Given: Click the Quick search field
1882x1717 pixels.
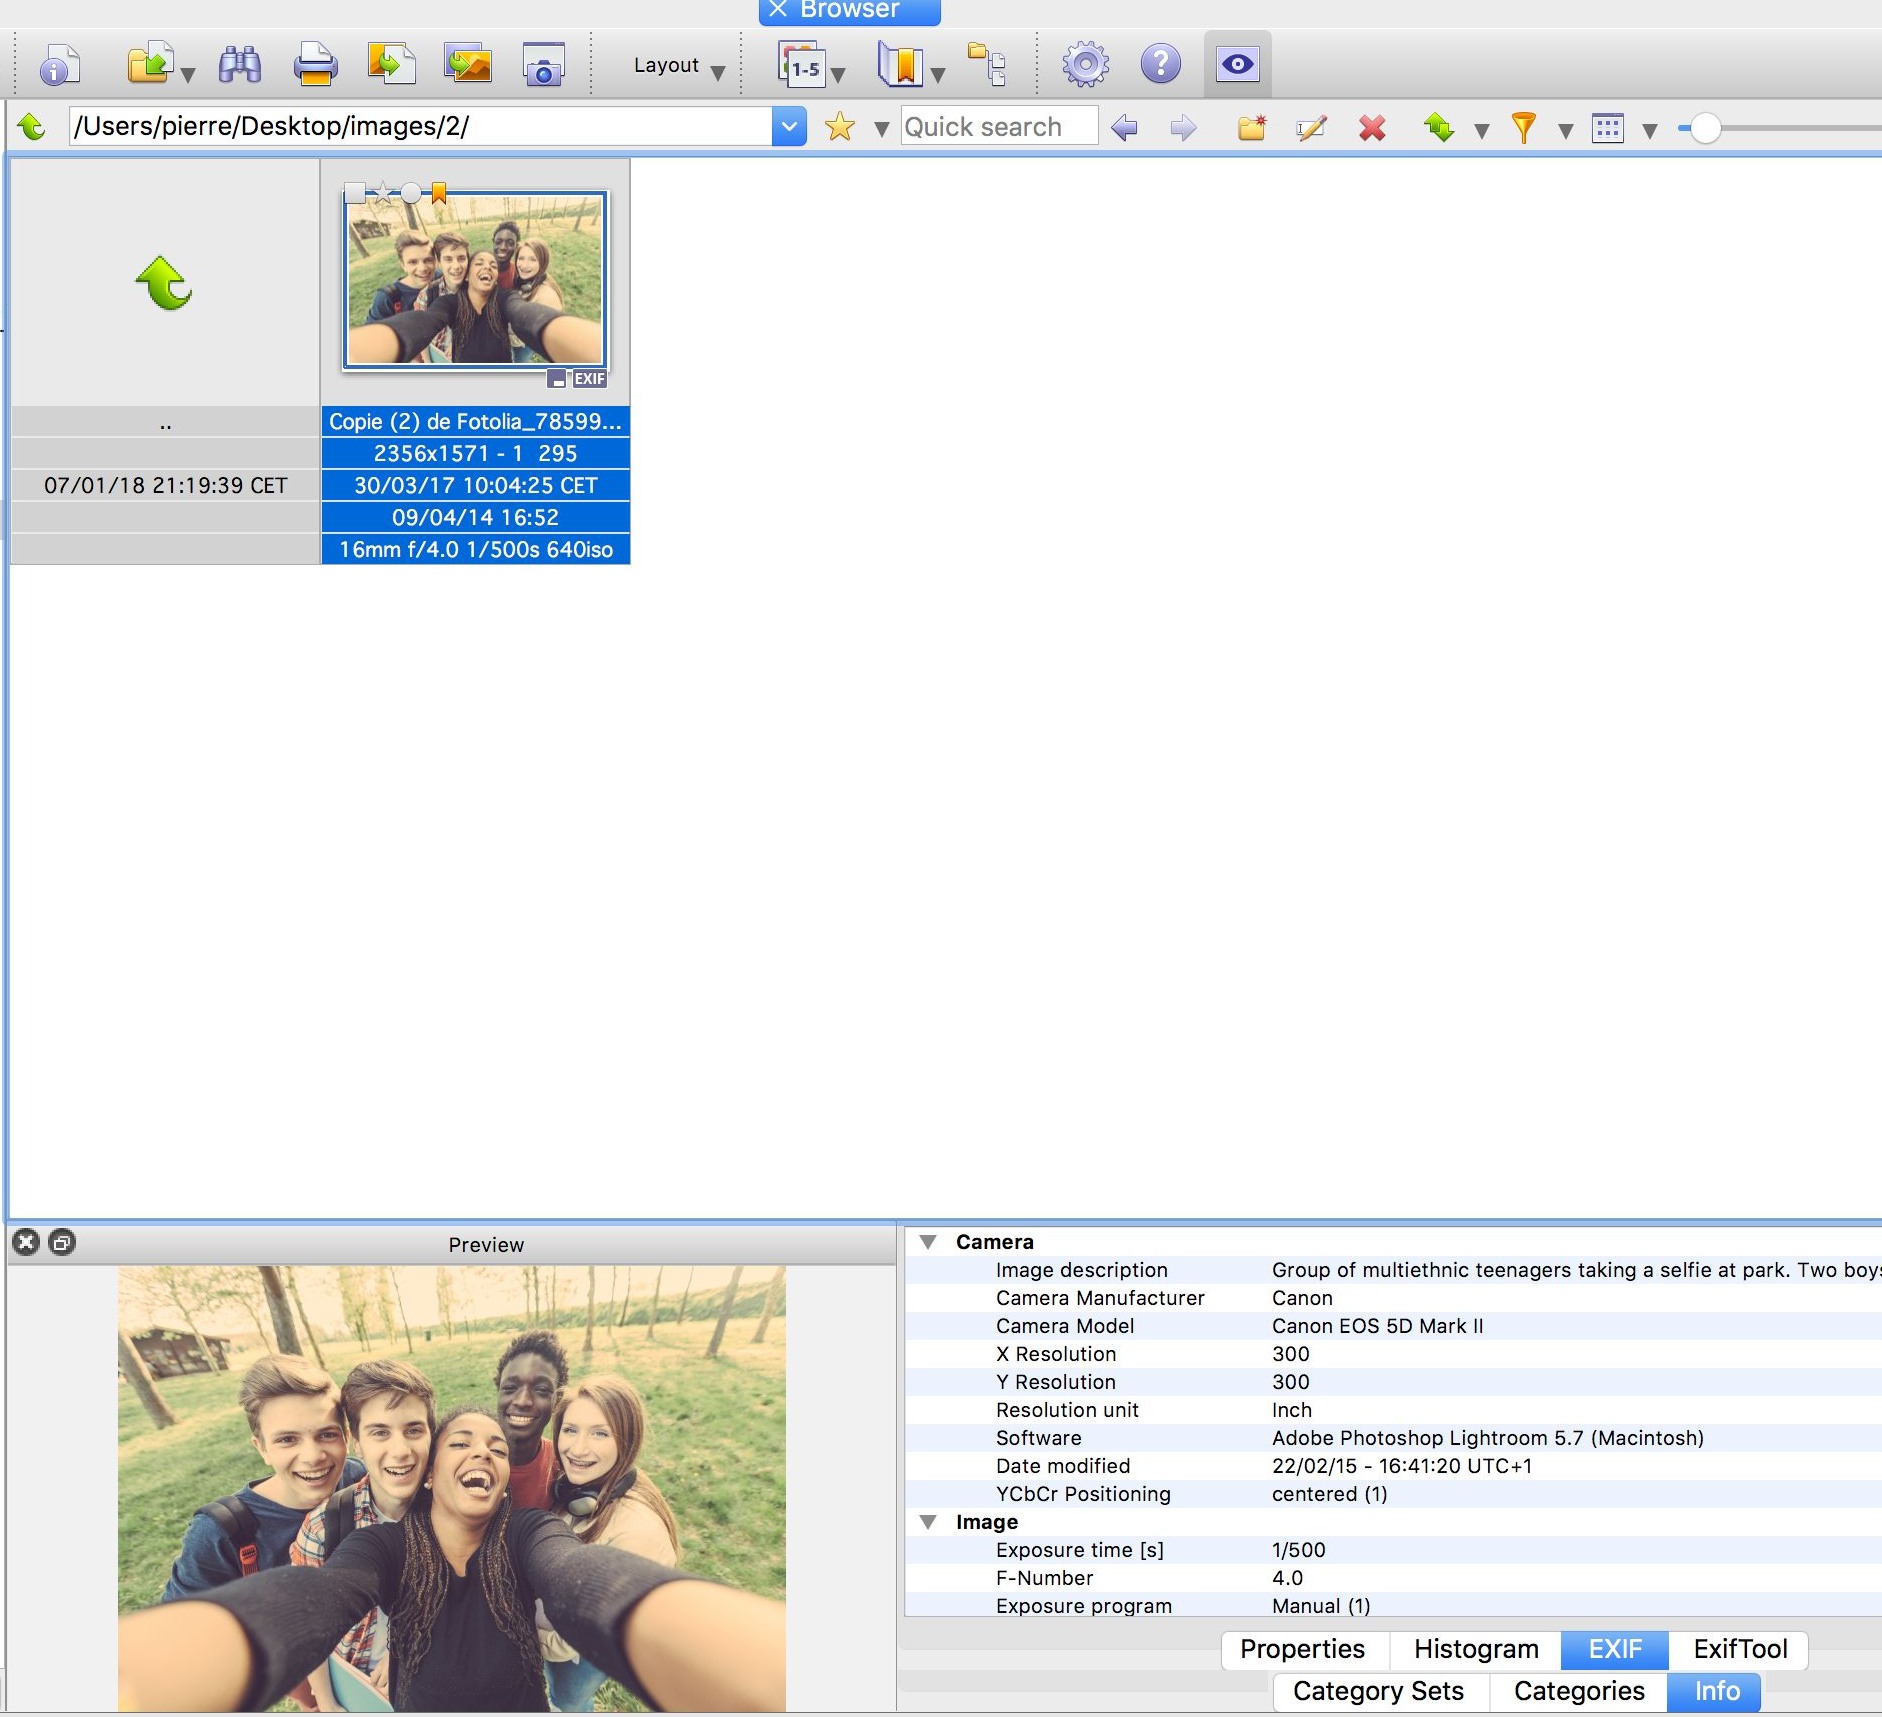Looking at the screenshot, I should click(999, 127).
